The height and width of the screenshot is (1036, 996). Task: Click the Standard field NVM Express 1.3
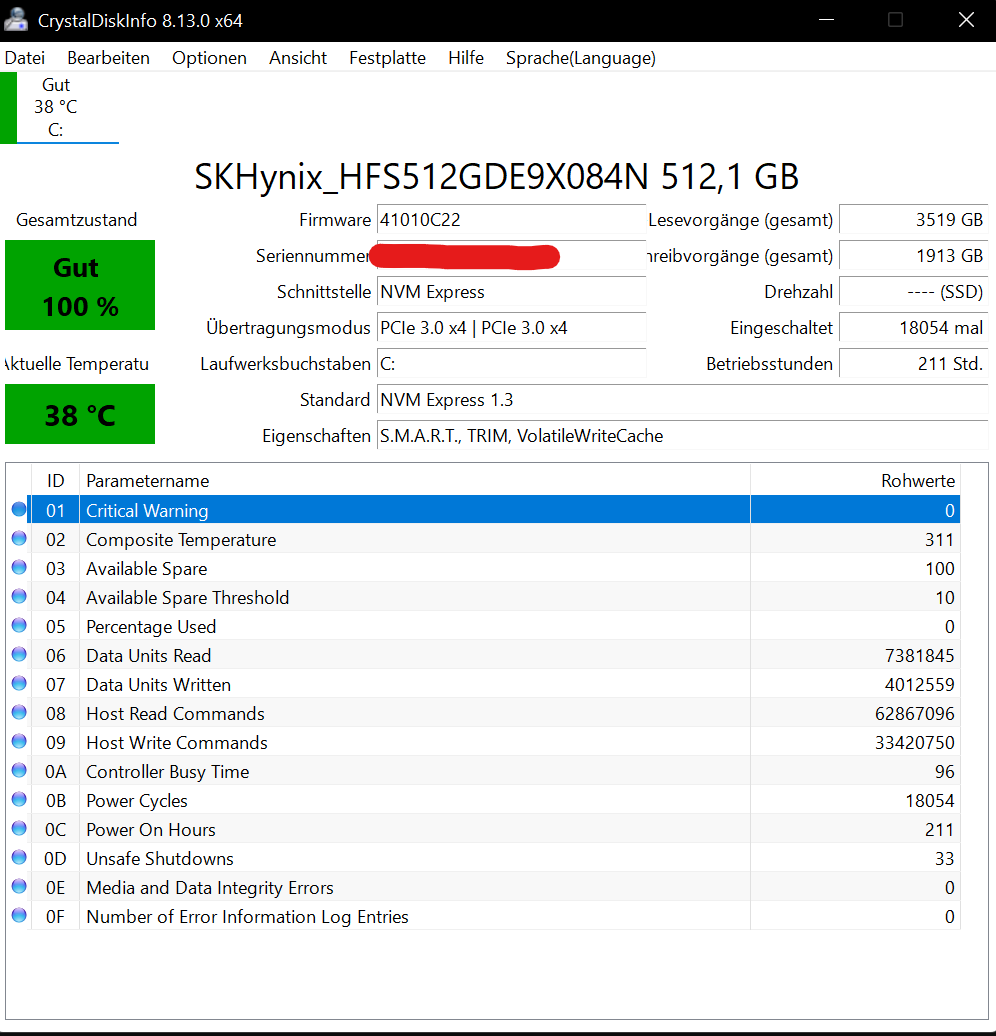tap(682, 400)
